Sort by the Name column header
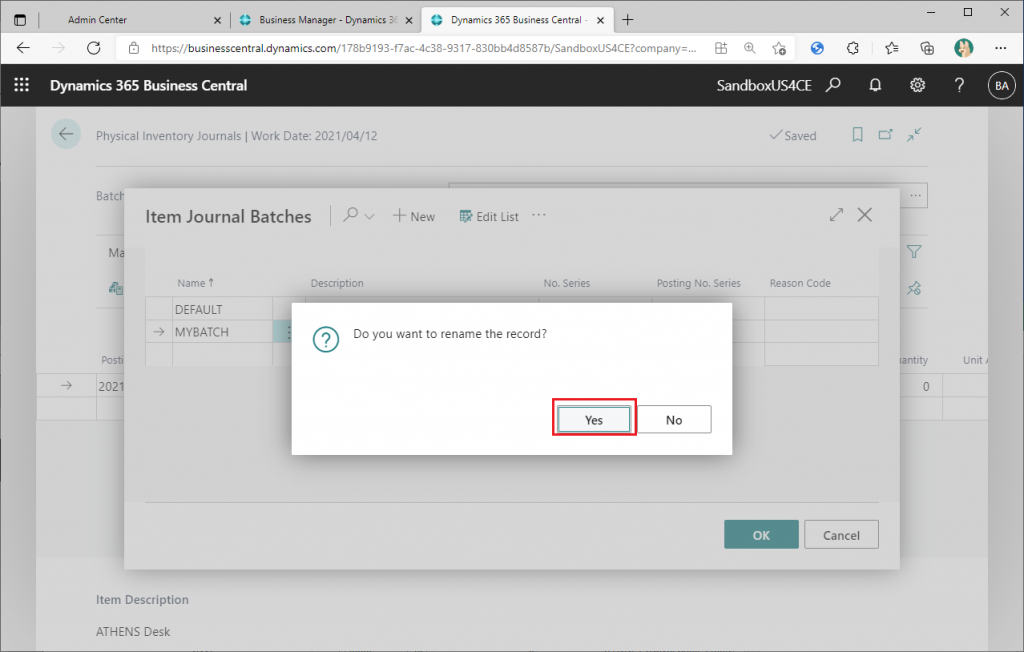This screenshot has width=1024, height=652. pyautogui.click(x=195, y=283)
